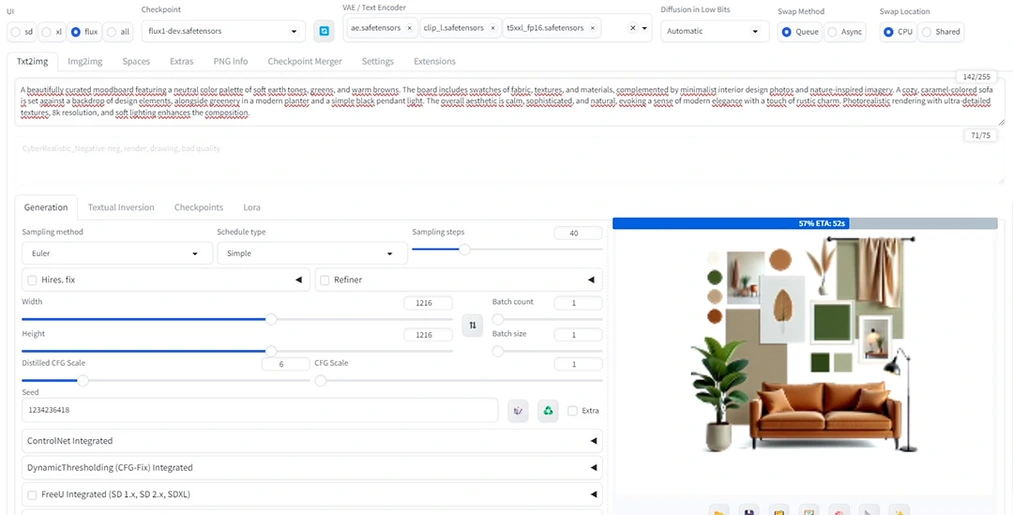
Task: Choose Queue swap method
Action: [786, 32]
